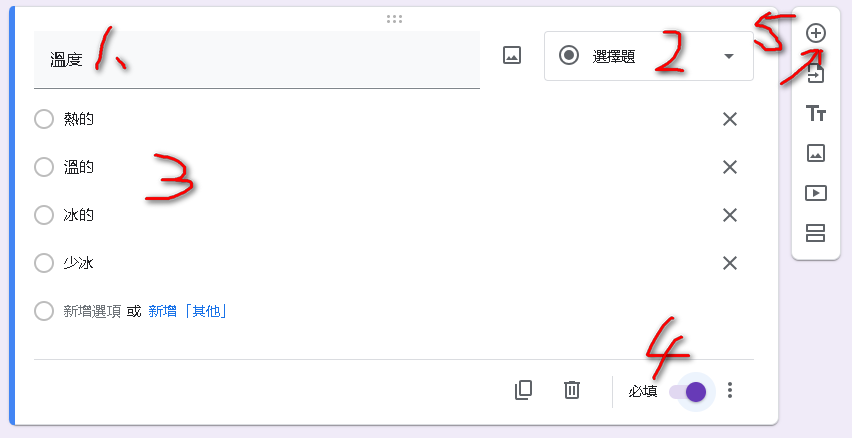Image resolution: width=852 pixels, height=438 pixels.
Task: Insert image next to question title
Action: coord(512,55)
